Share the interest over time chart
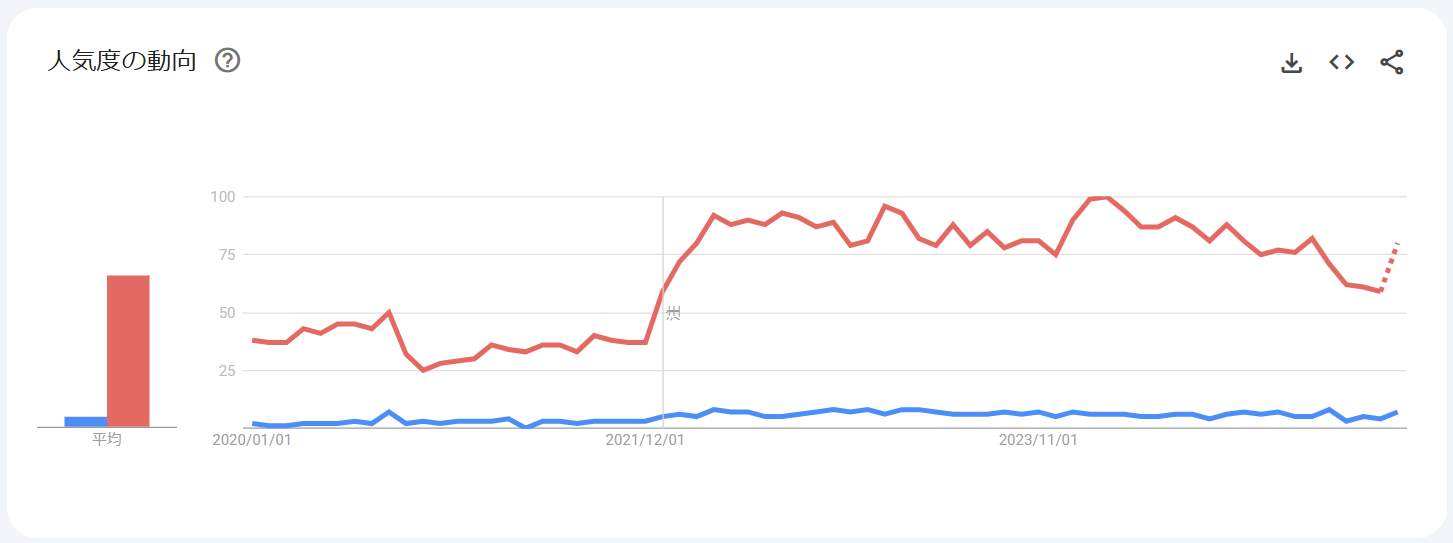 point(1391,62)
